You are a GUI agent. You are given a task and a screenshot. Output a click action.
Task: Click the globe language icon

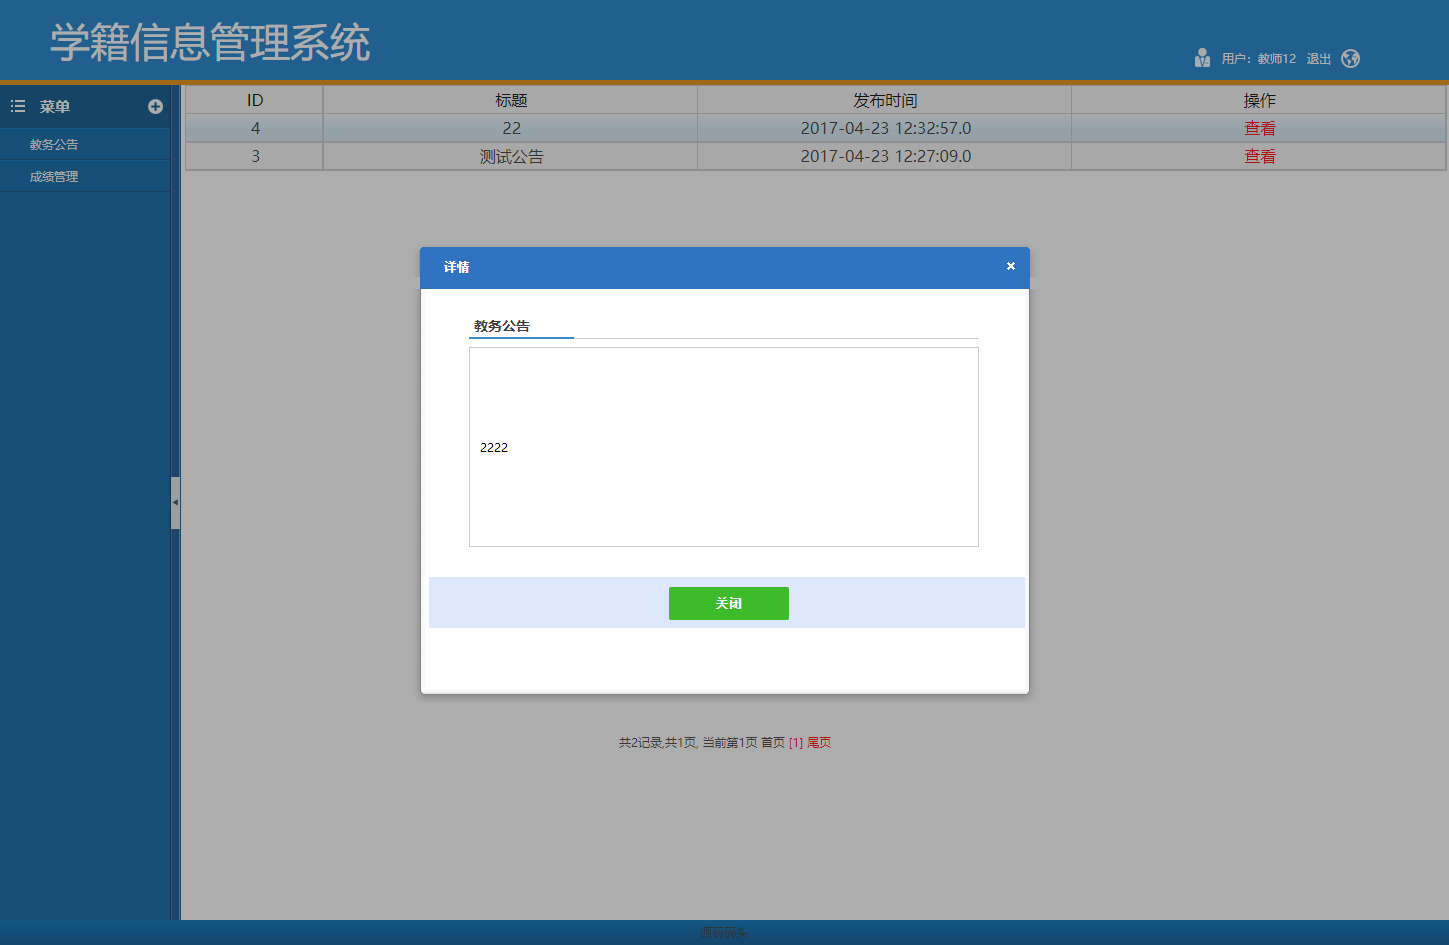click(x=1350, y=58)
